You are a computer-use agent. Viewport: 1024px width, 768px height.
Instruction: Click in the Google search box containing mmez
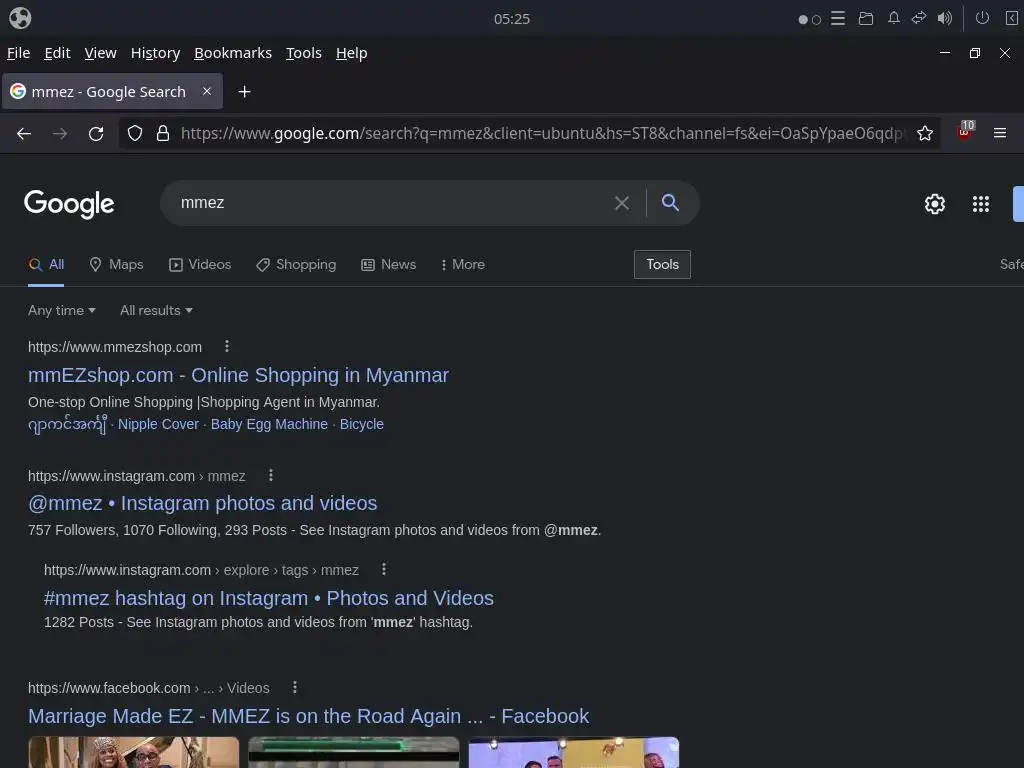(x=392, y=203)
